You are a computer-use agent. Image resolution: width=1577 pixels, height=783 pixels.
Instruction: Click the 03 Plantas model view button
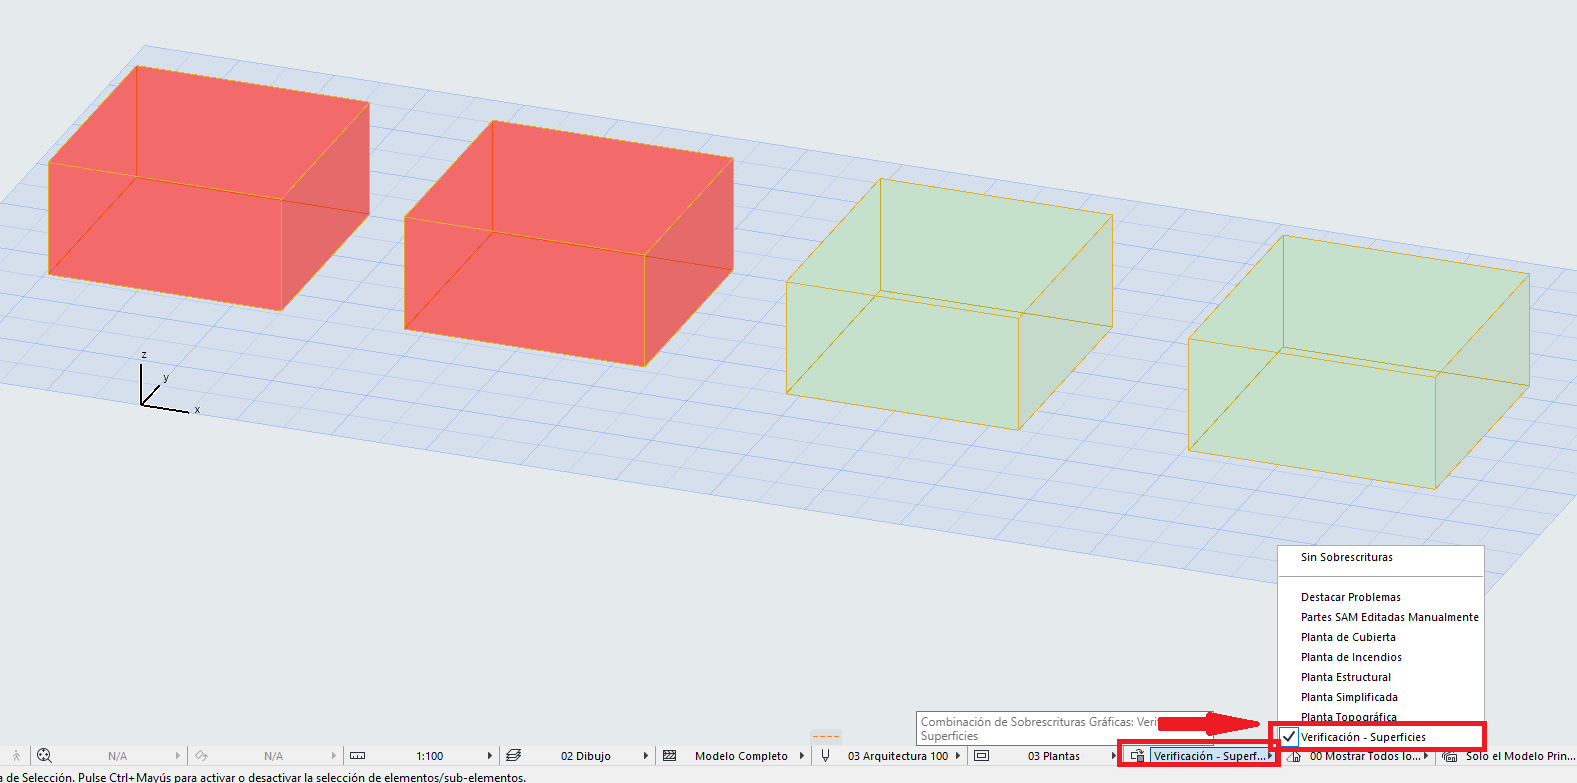point(1053,756)
